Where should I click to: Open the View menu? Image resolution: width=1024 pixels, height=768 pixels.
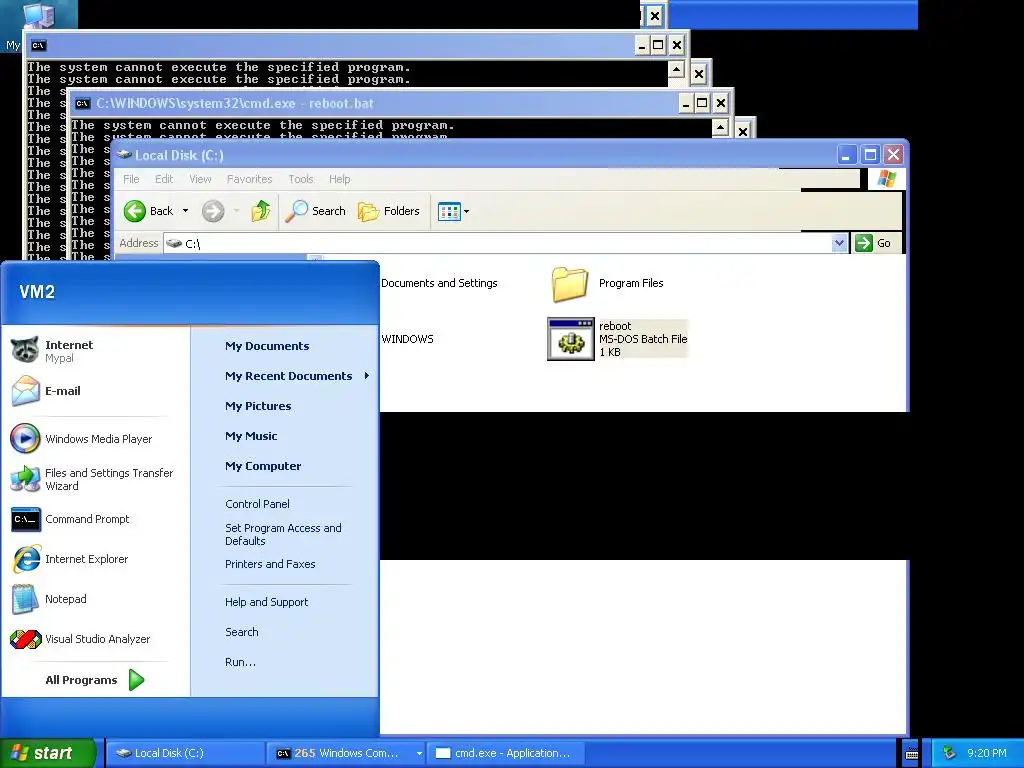pos(200,179)
